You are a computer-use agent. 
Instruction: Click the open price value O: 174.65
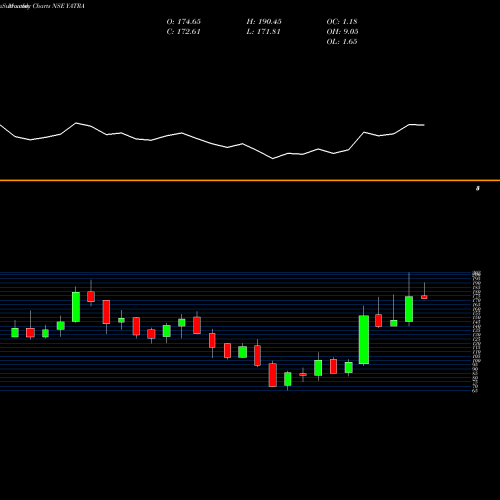pyautogui.click(x=184, y=22)
